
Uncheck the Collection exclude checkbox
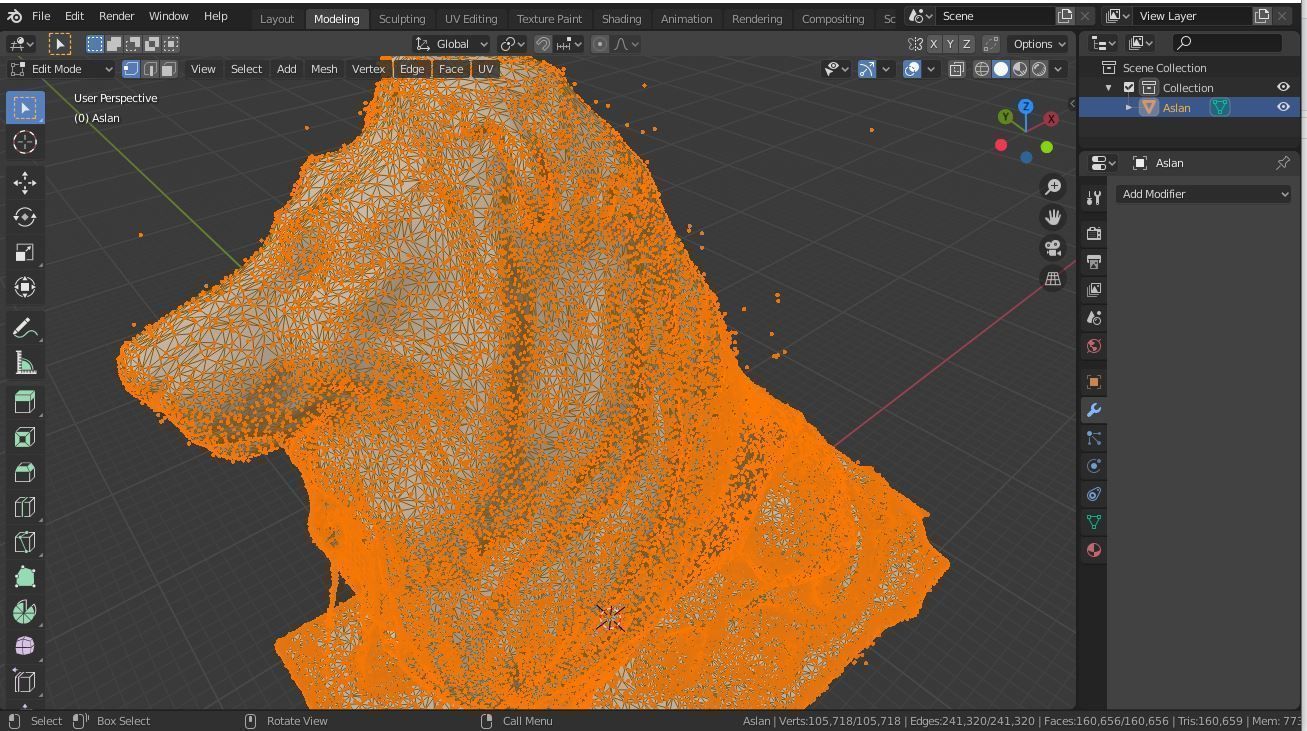1129,87
